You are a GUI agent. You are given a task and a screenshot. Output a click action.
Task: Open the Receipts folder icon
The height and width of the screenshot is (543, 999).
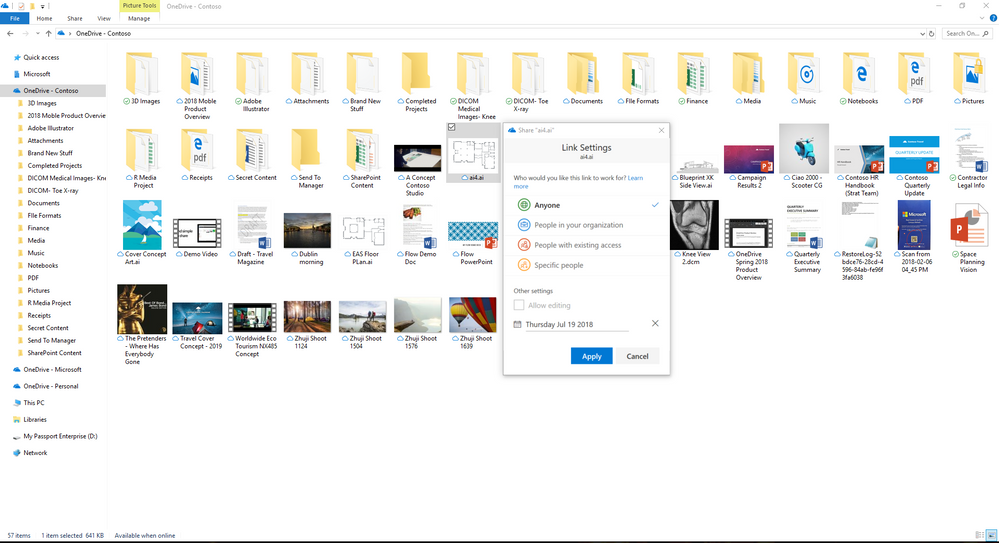197,150
